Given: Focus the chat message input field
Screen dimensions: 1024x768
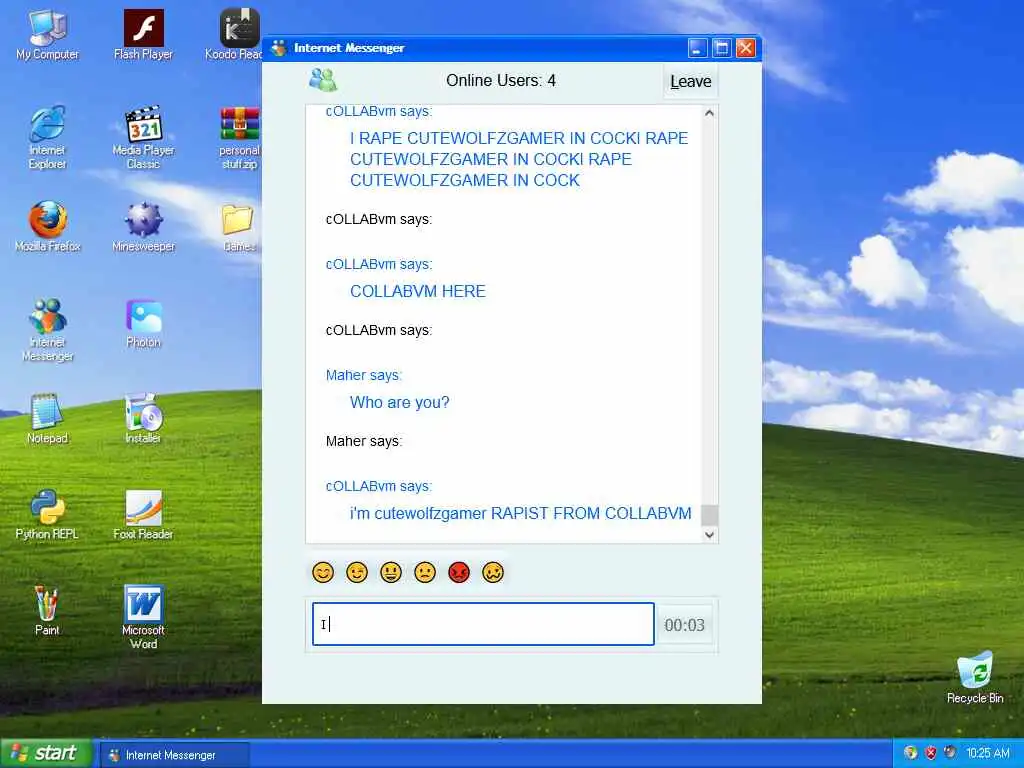Looking at the screenshot, I should click(x=483, y=624).
